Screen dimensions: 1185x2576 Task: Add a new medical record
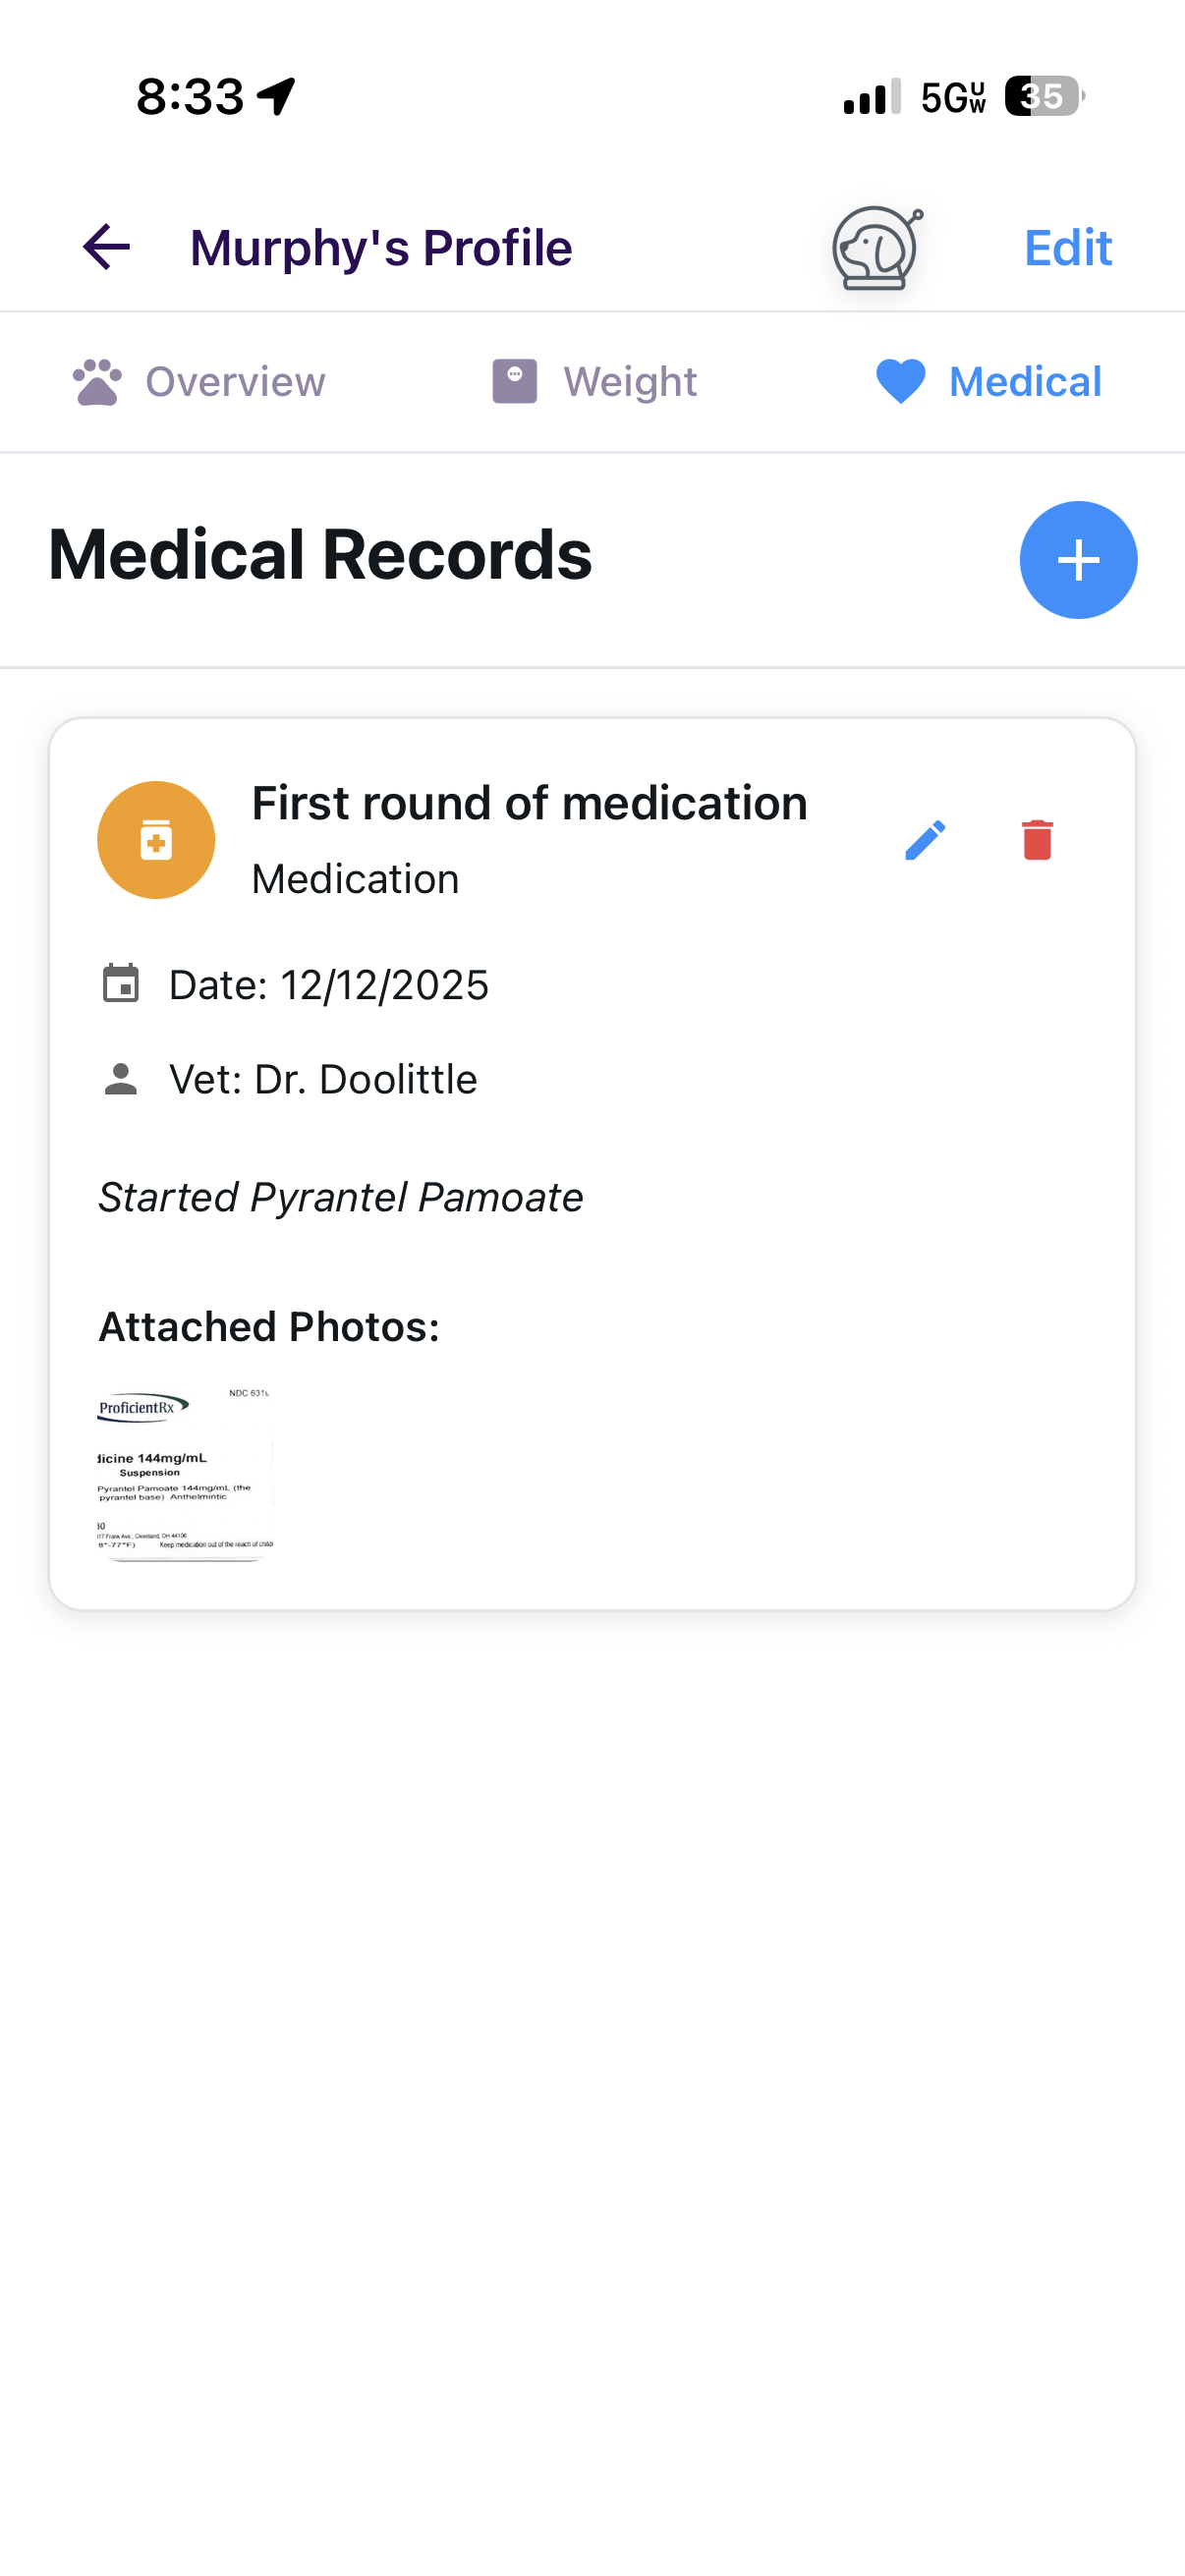1077,560
